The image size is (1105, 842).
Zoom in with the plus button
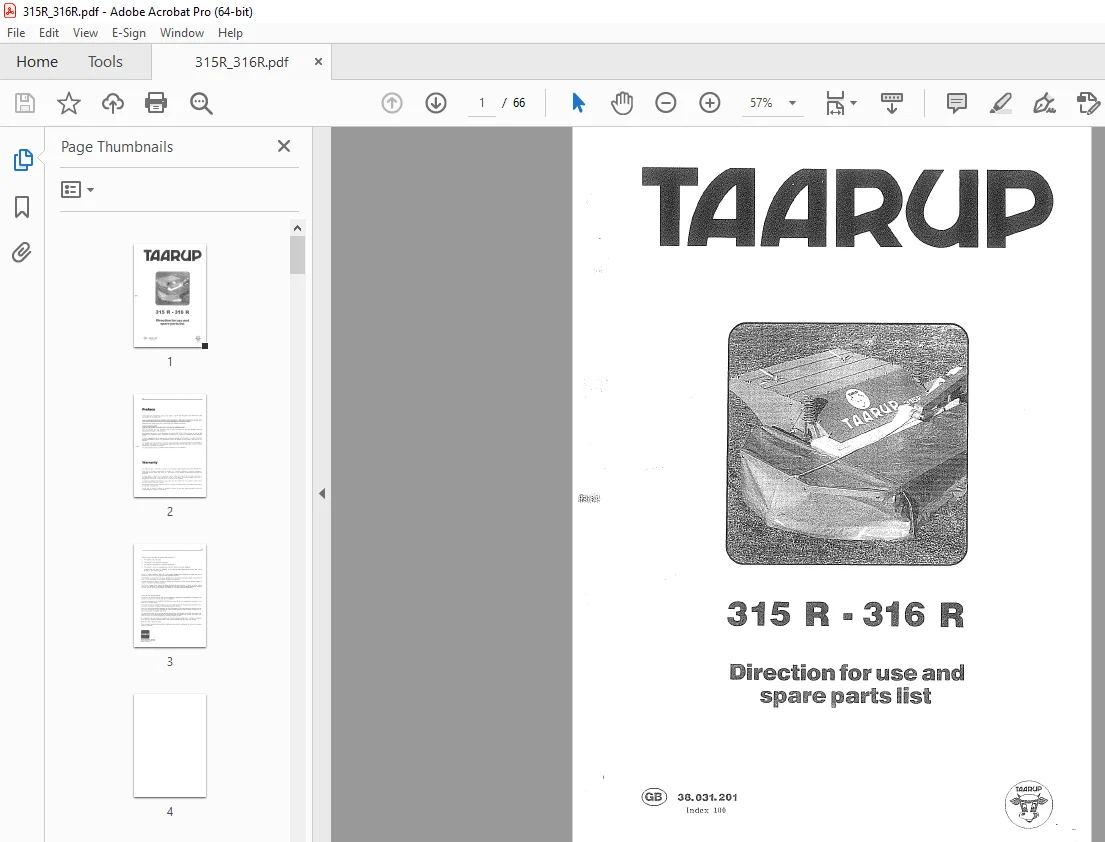(710, 103)
